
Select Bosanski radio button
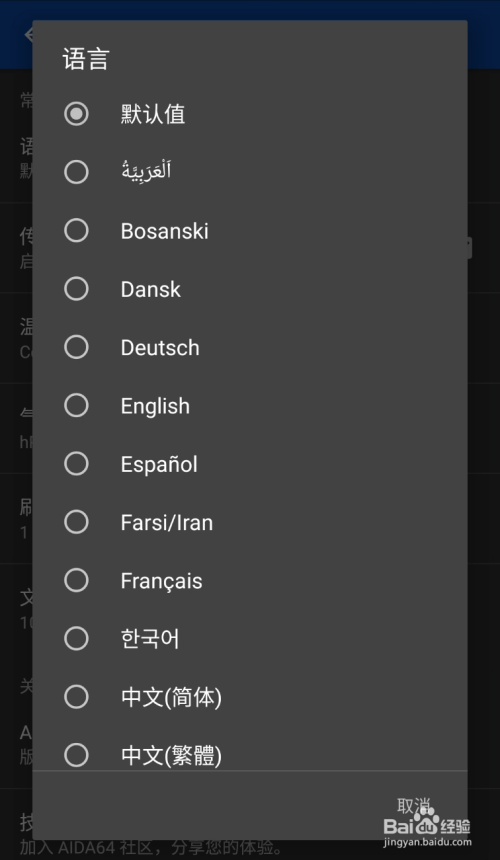pos(76,230)
